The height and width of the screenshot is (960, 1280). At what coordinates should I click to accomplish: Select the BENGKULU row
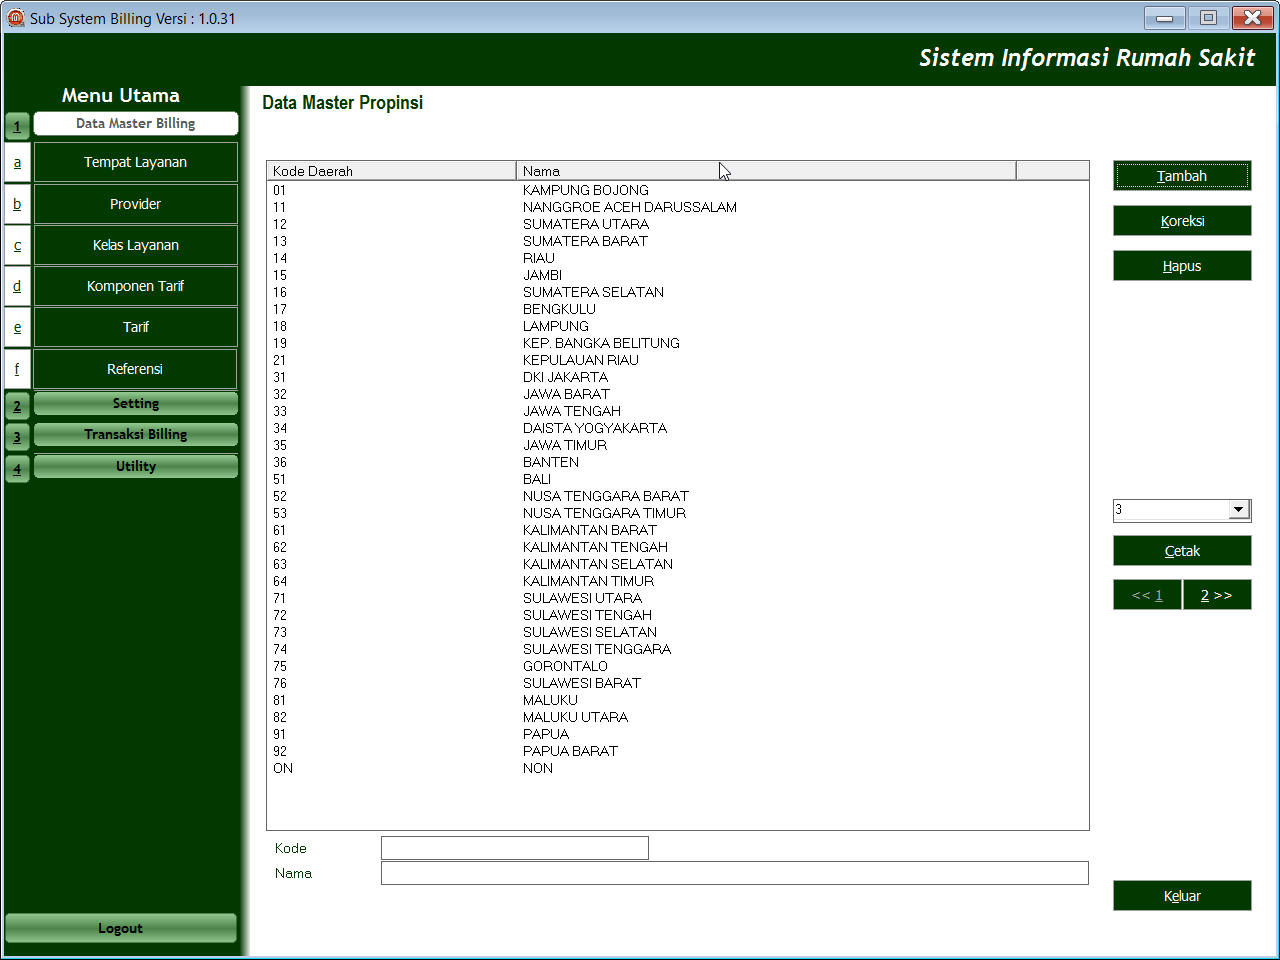(677, 309)
